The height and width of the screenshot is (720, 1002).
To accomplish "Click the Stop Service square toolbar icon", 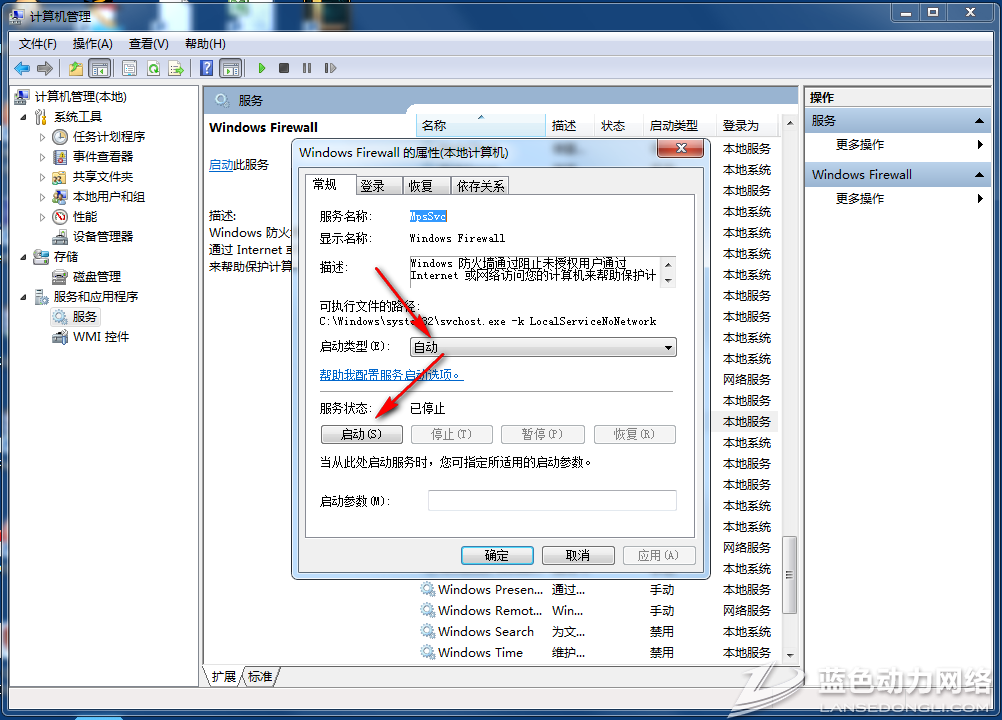I will [x=284, y=68].
